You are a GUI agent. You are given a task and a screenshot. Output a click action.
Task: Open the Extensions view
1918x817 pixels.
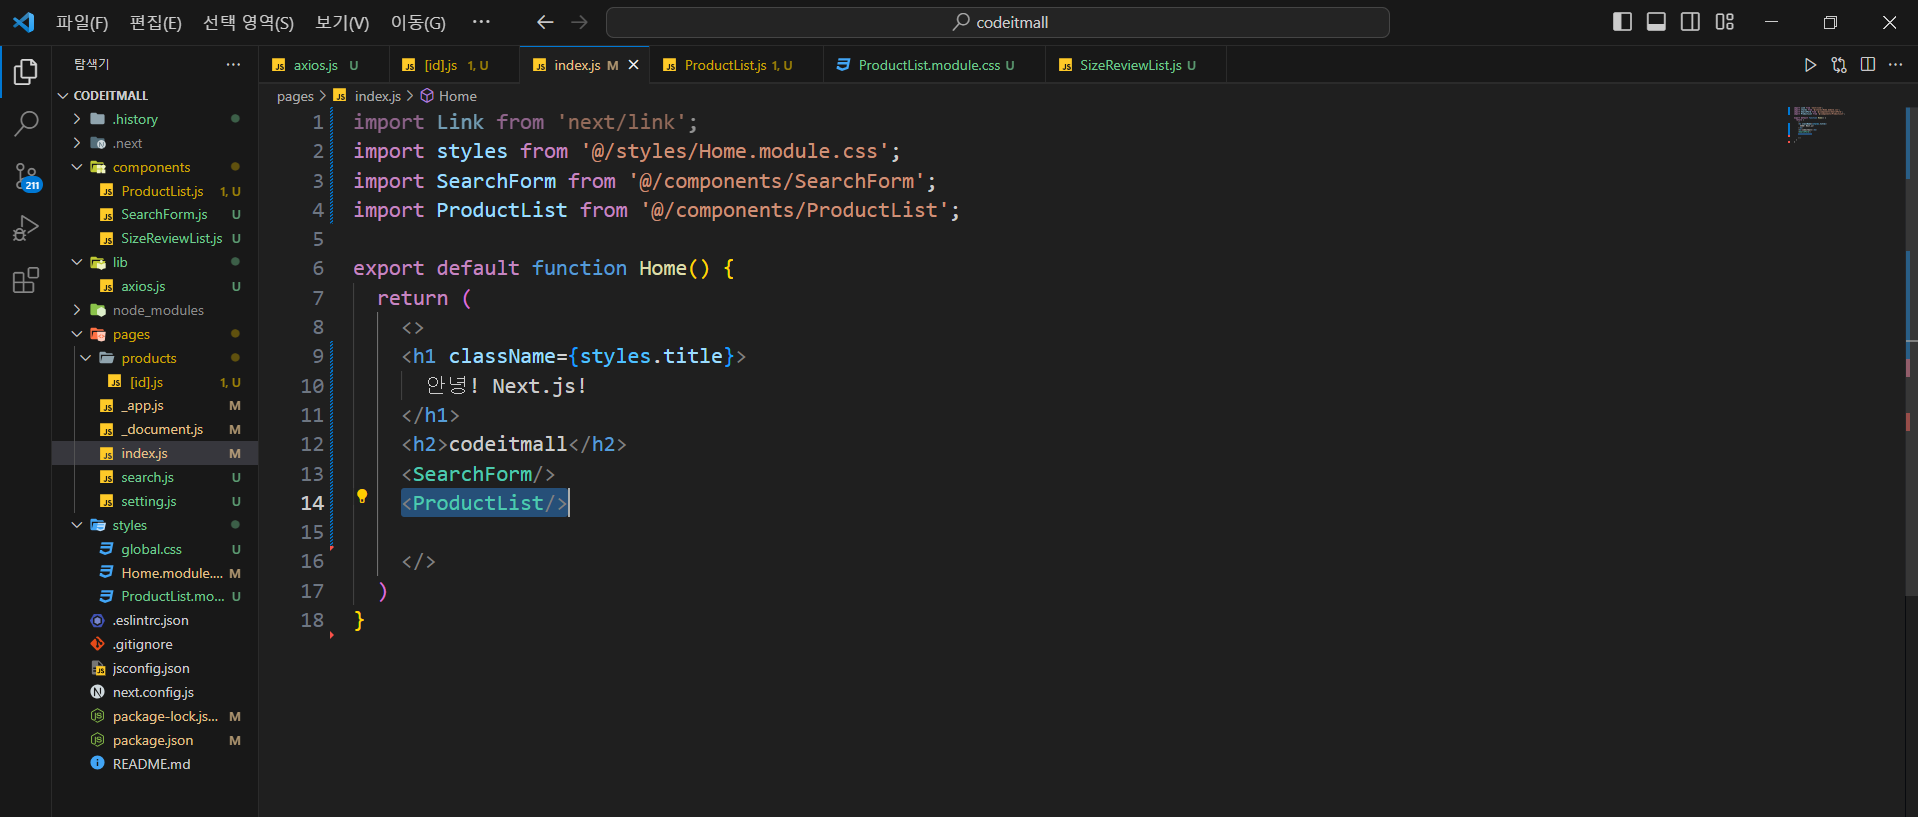coord(26,281)
